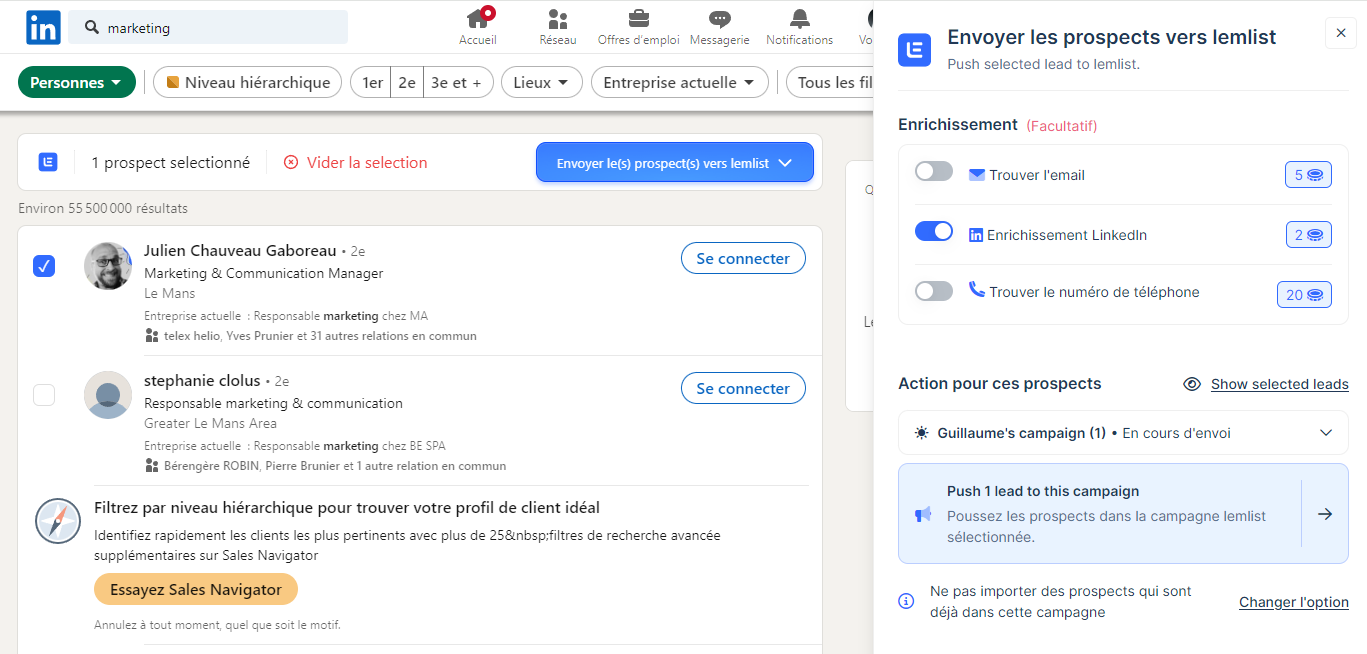This screenshot has height=654, width=1367.
Task: Toggle the 2e connection filter
Action: pos(407,83)
